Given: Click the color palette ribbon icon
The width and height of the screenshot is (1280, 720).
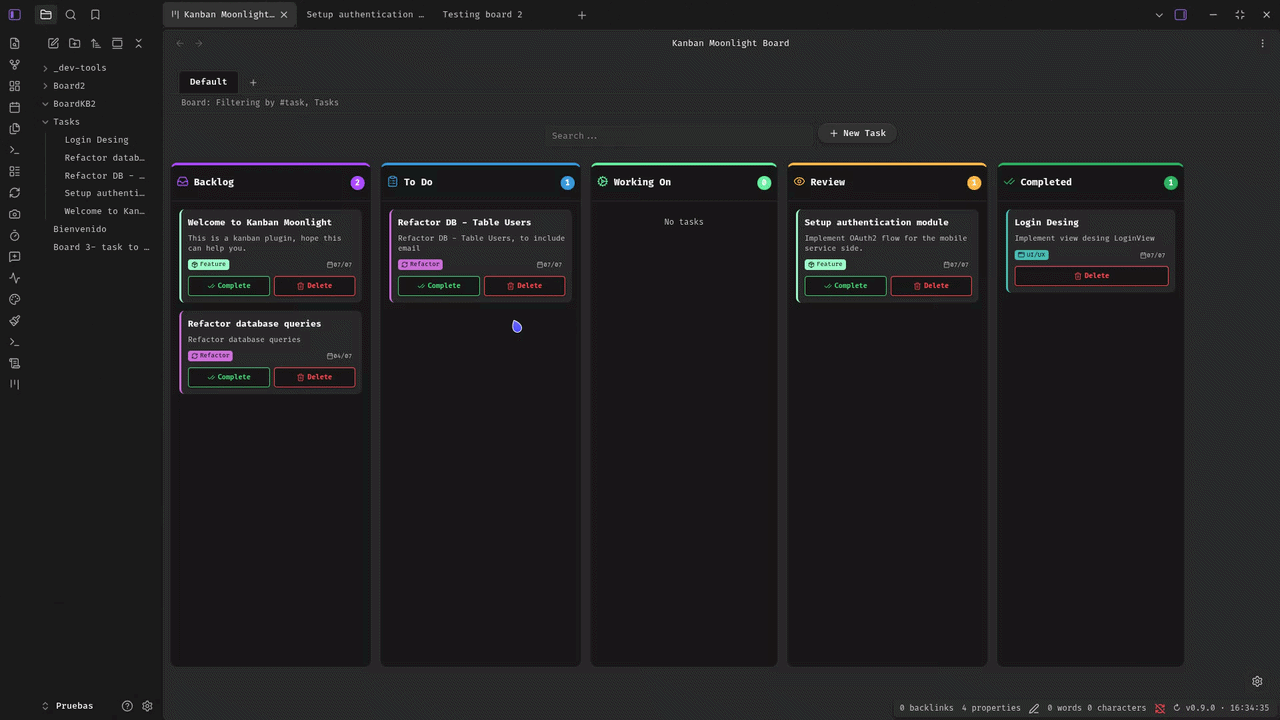Looking at the screenshot, I should point(14,299).
